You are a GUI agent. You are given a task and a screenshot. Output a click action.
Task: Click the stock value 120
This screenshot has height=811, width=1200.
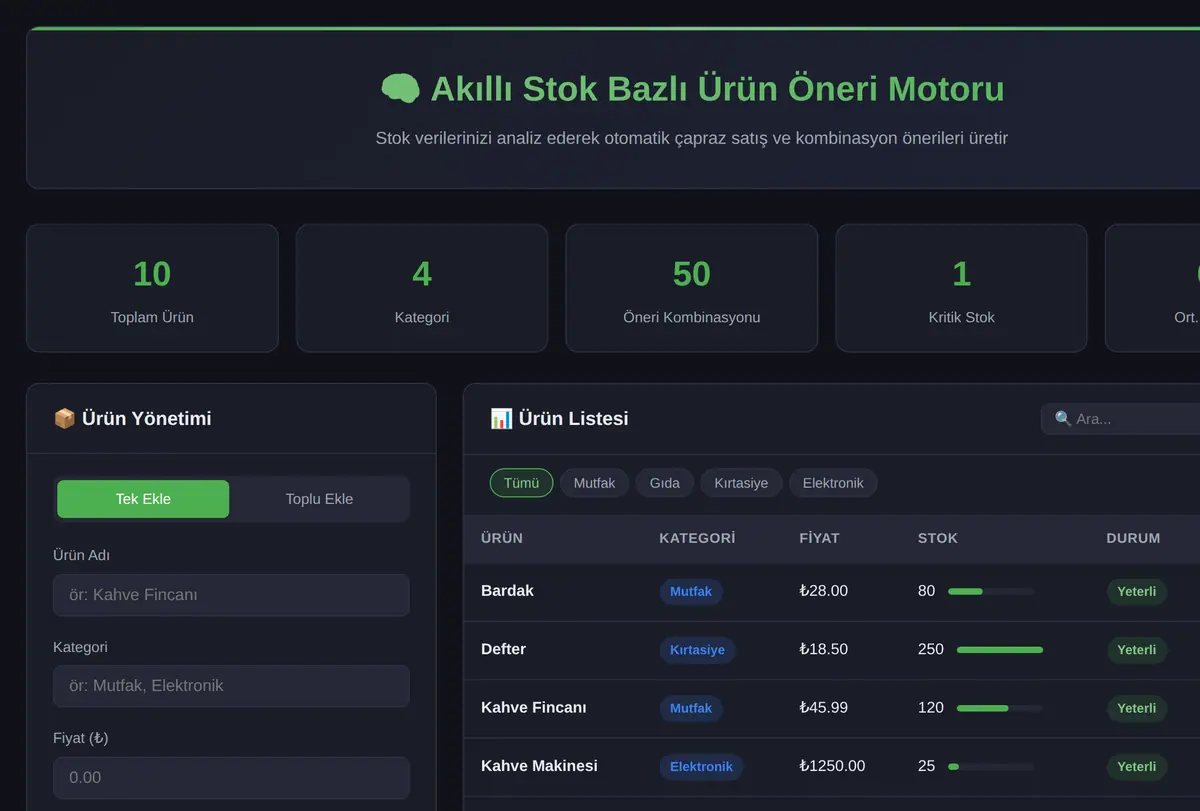[x=931, y=708]
